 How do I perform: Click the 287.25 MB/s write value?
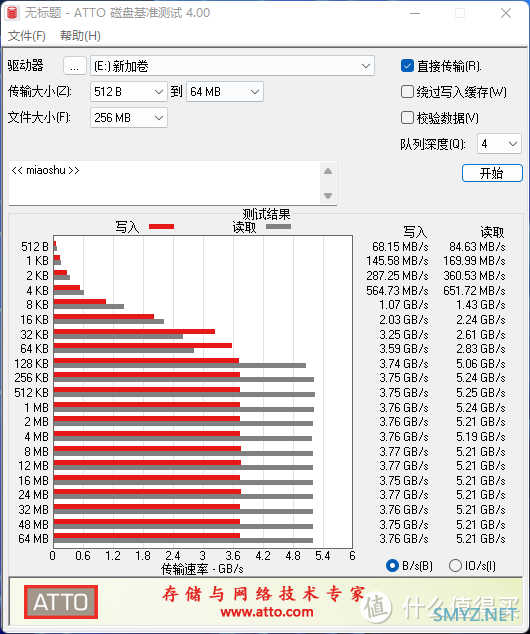[x=397, y=276]
